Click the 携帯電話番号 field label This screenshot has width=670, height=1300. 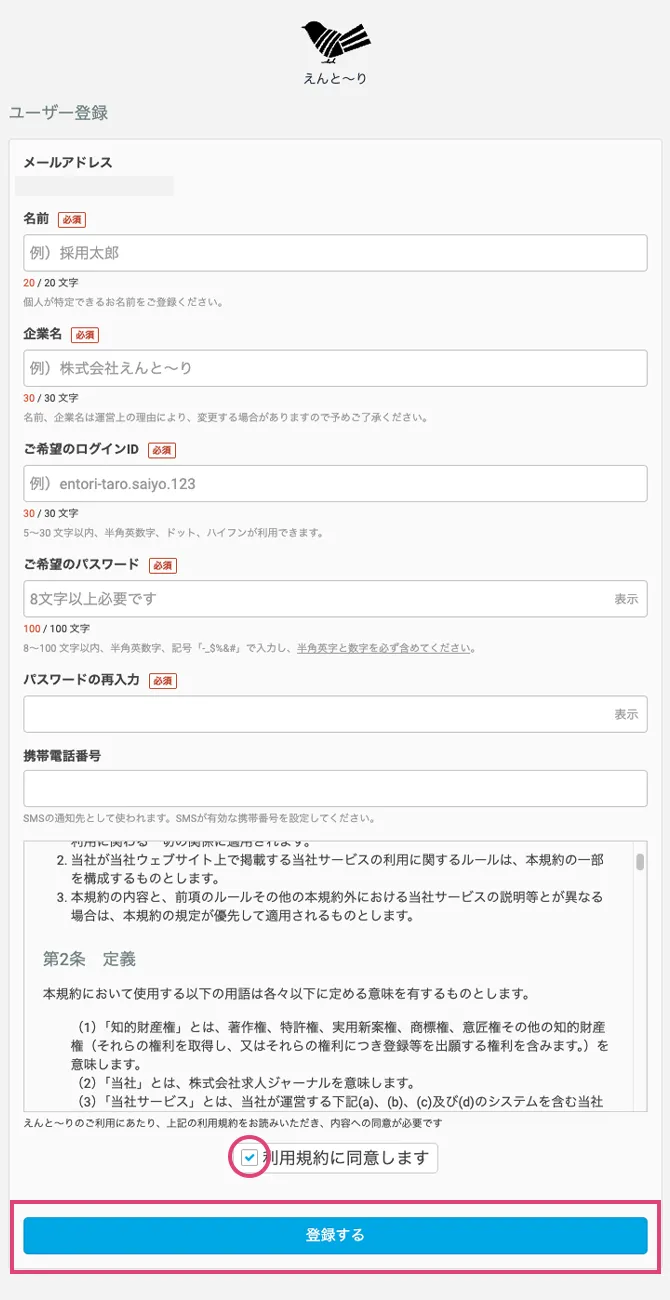point(62,756)
